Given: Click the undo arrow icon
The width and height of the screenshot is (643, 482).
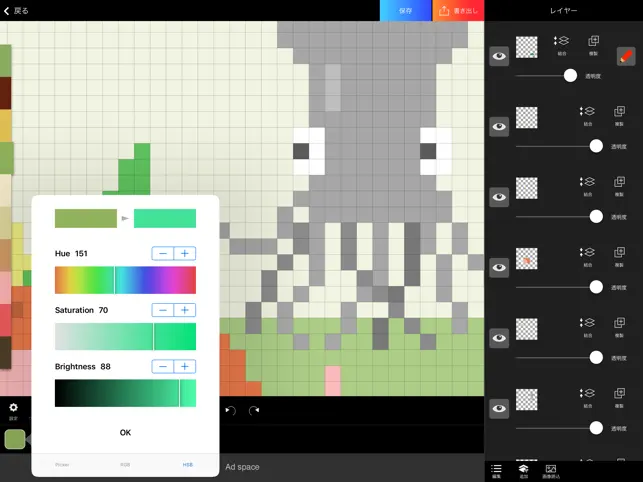Looking at the screenshot, I should (x=230, y=410).
